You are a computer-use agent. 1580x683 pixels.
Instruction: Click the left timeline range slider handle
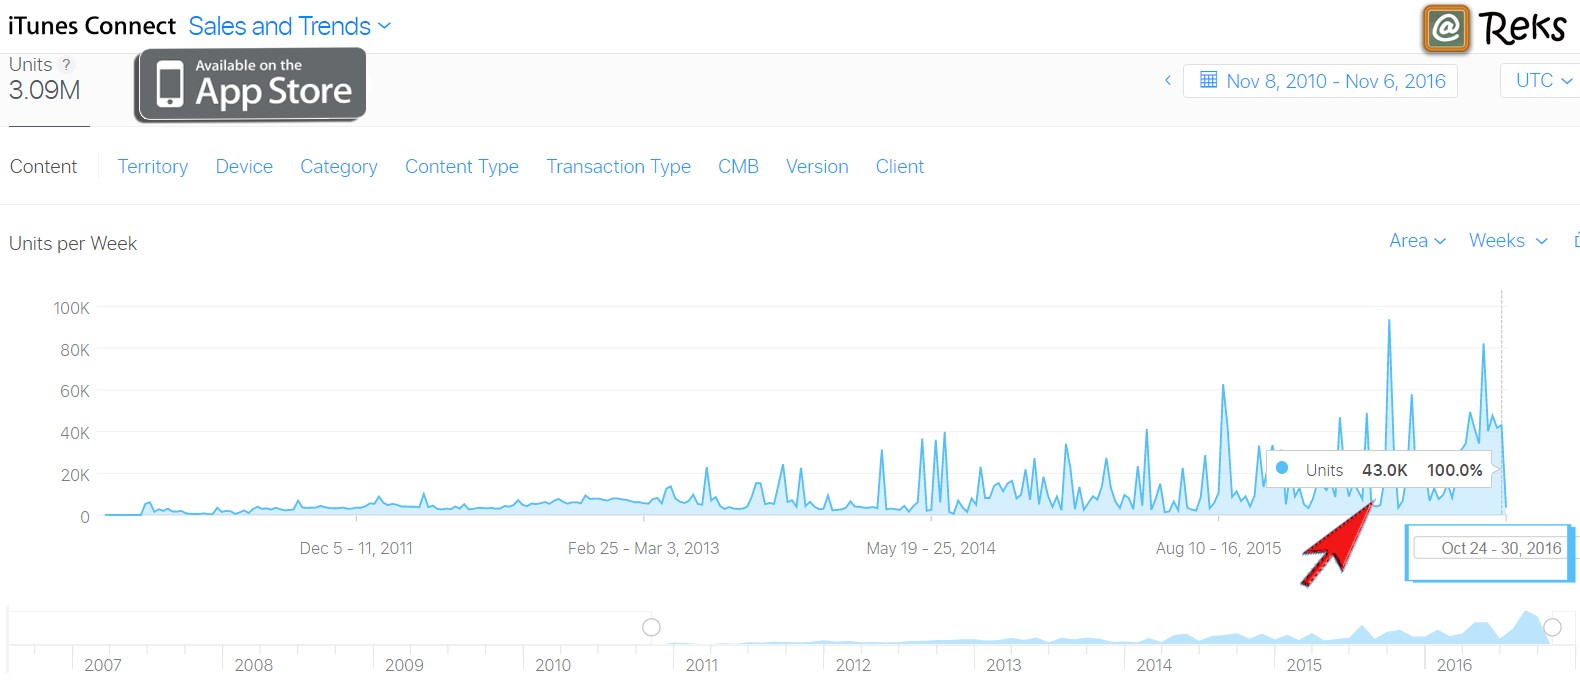pyautogui.click(x=651, y=627)
